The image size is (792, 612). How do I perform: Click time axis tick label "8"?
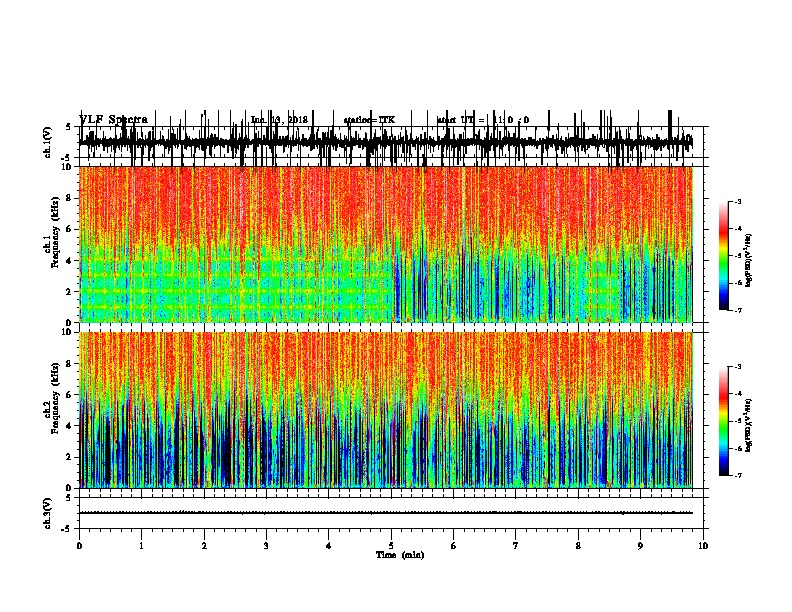pos(578,546)
